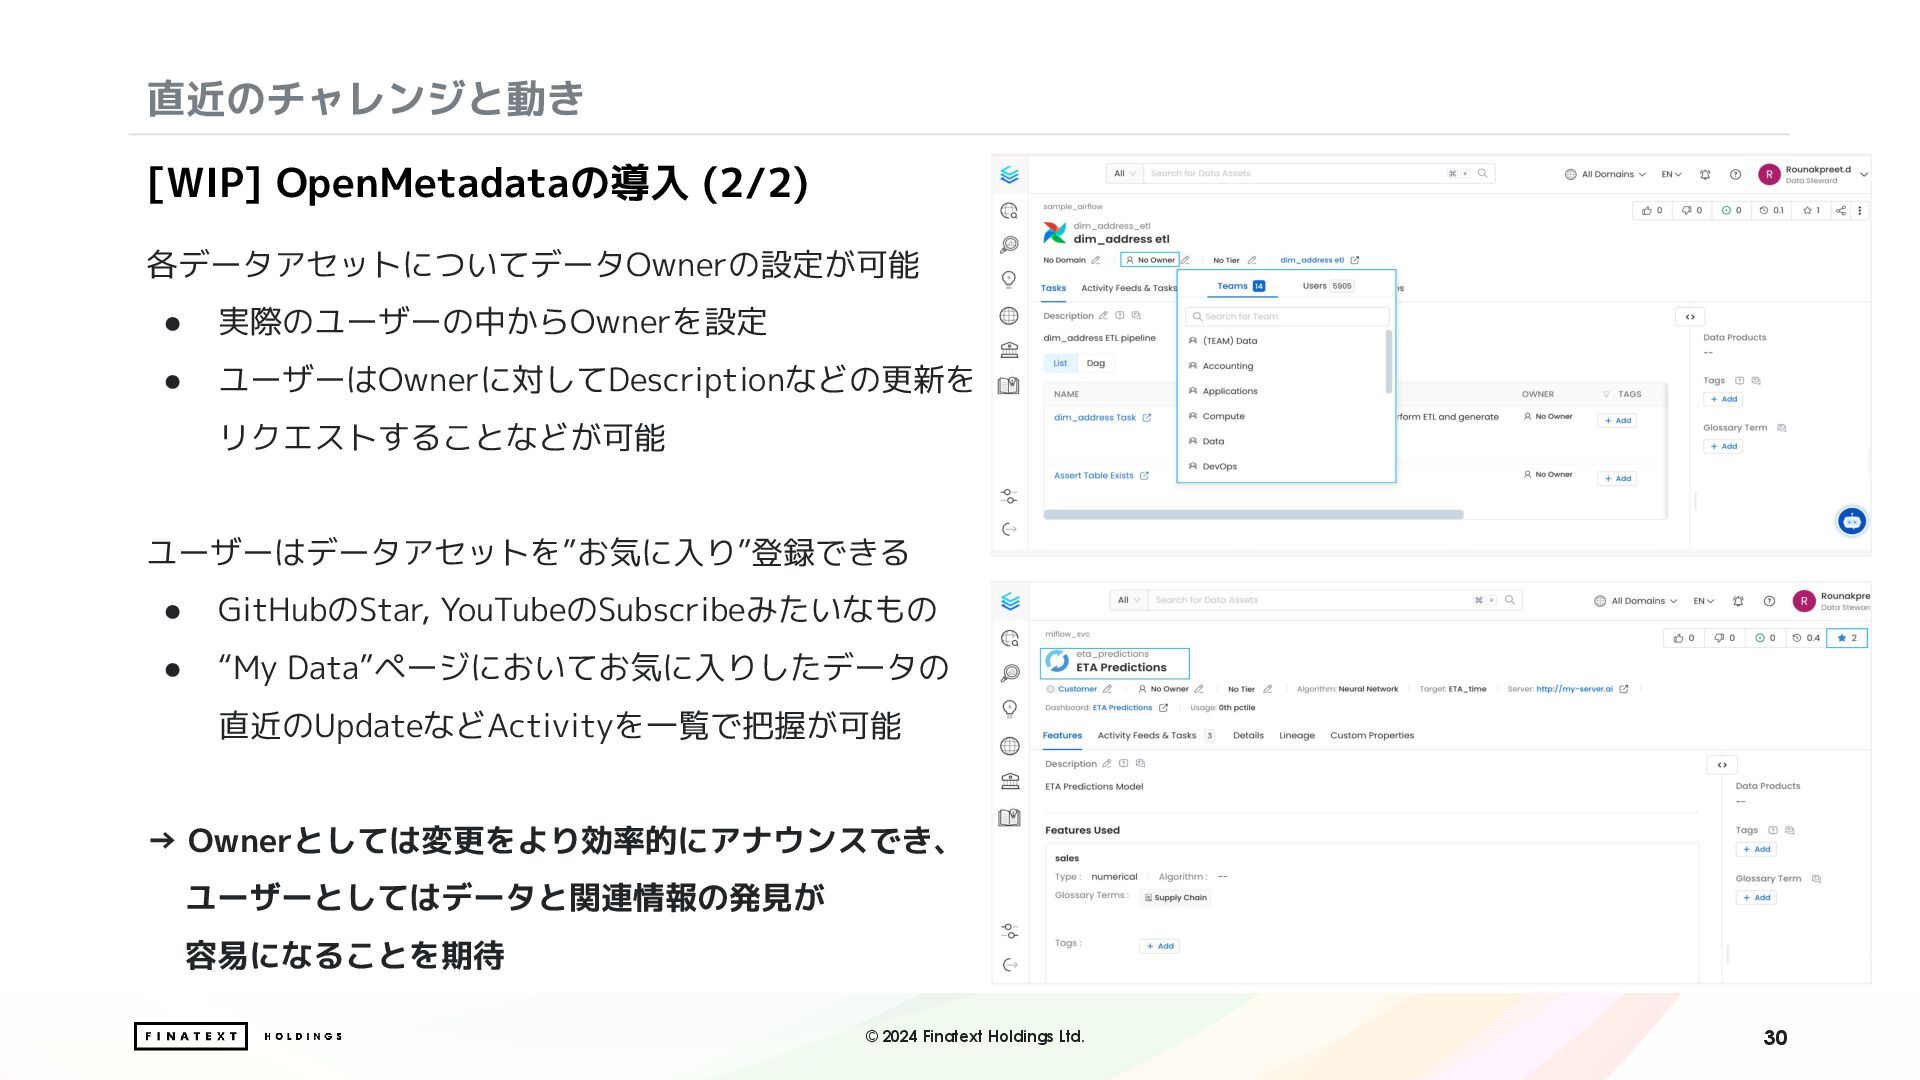Viewport: 1920px width, 1080px height.
Task: Click notification bell on dim_address etl page
Action: click(1705, 174)
